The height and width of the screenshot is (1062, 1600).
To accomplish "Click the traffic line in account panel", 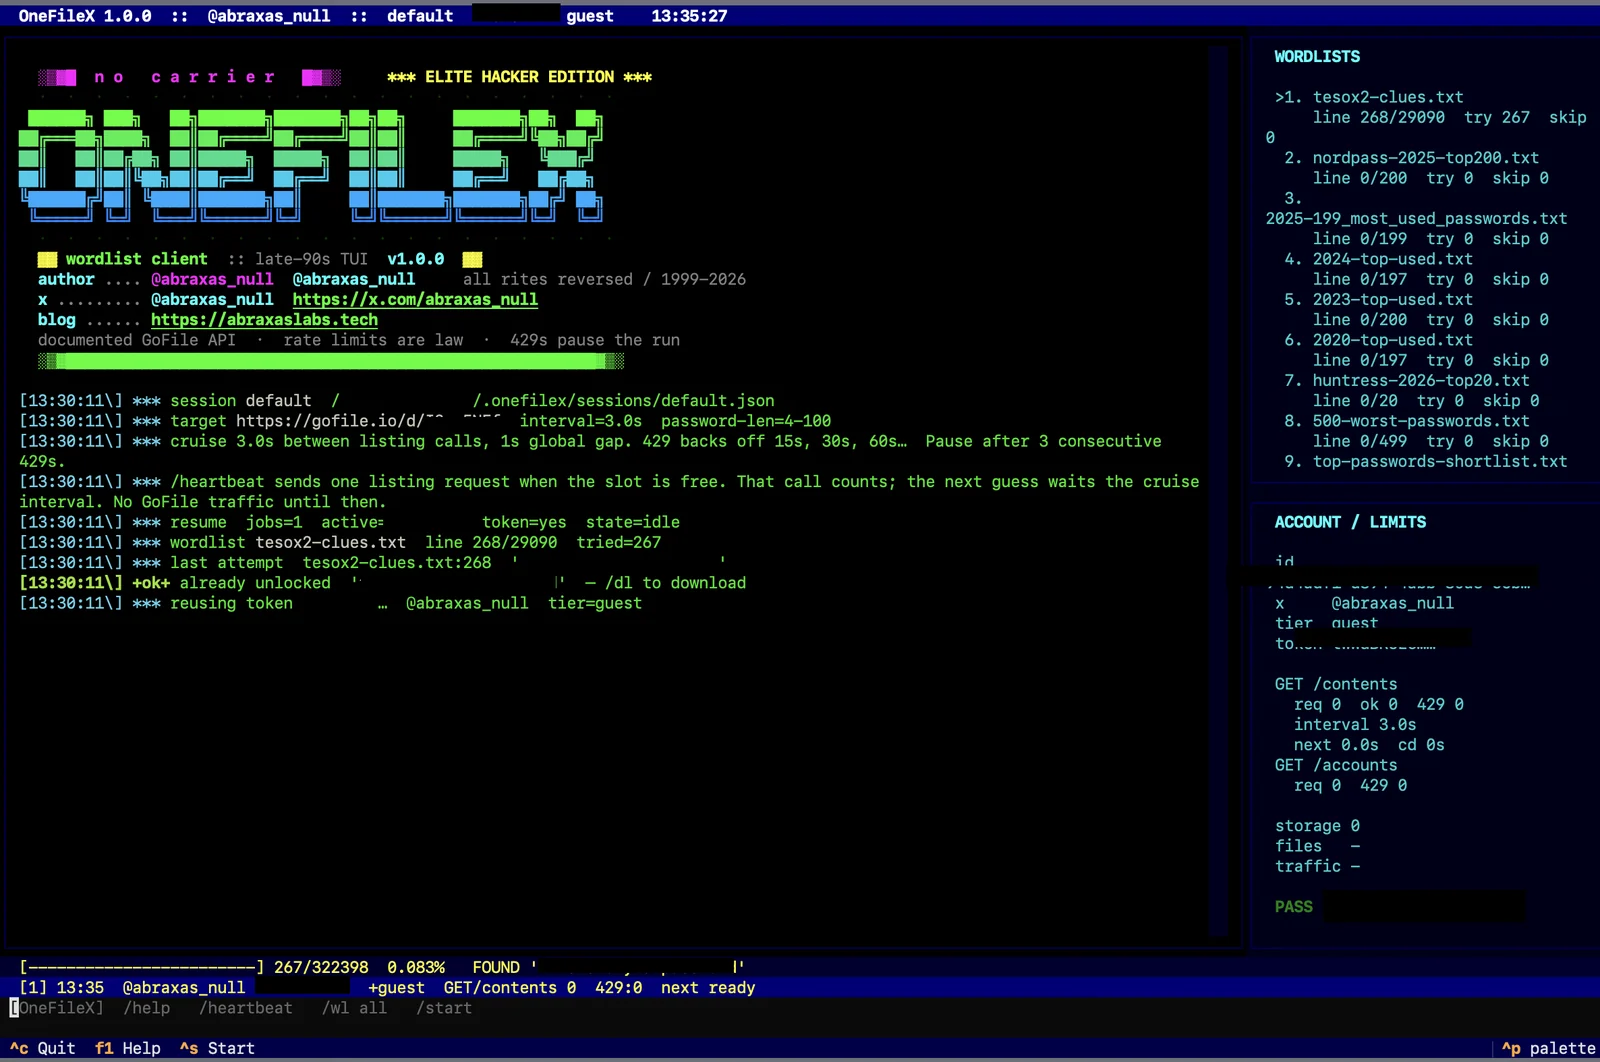I will (x=1317, y=866).
